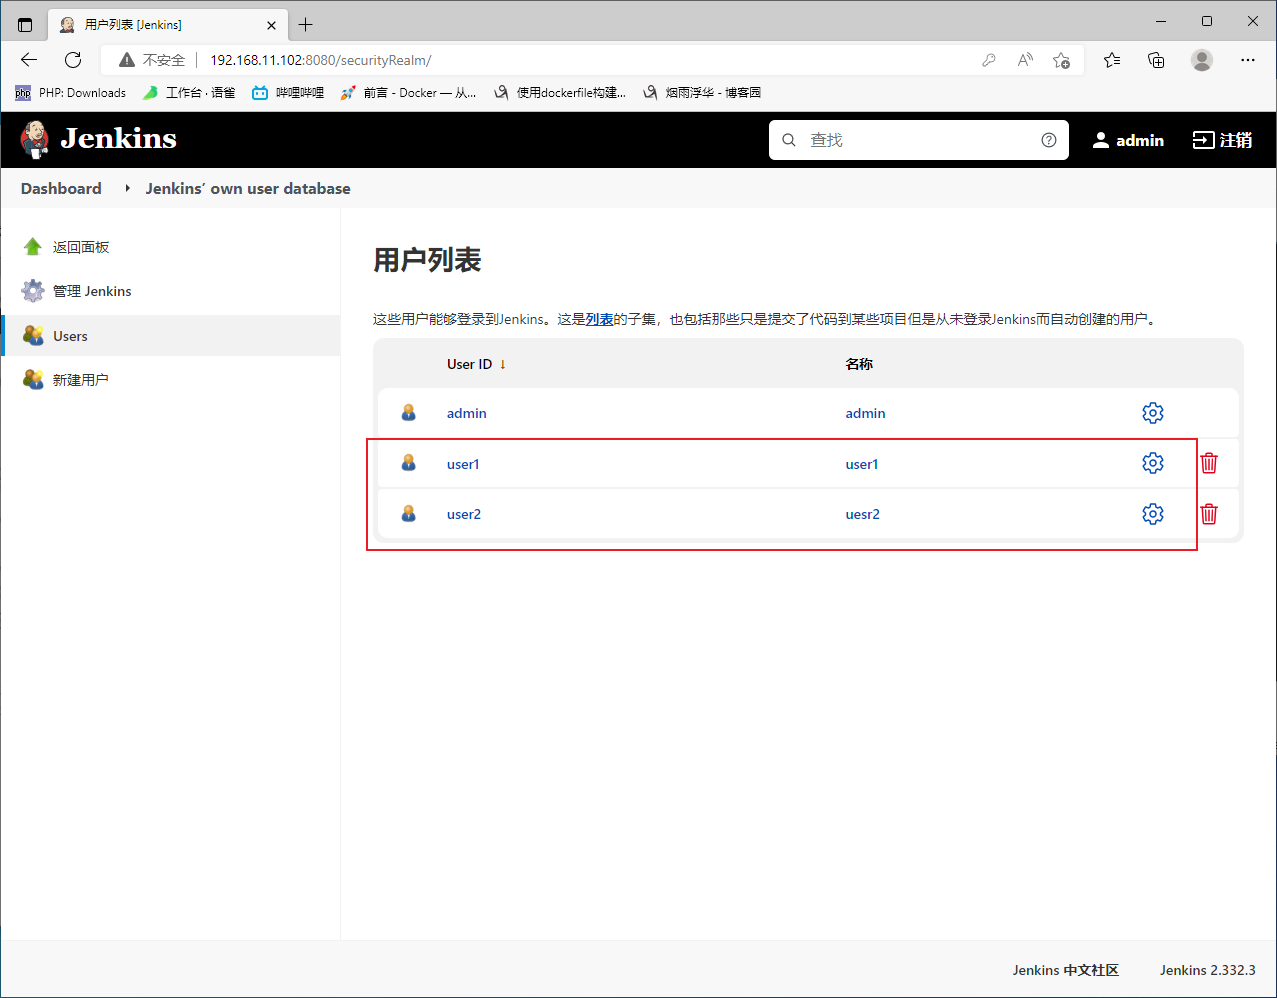Viewport: 1277px width, 998px height.
Task: Open settings gear for user2 row
Action: point(1152,514)
